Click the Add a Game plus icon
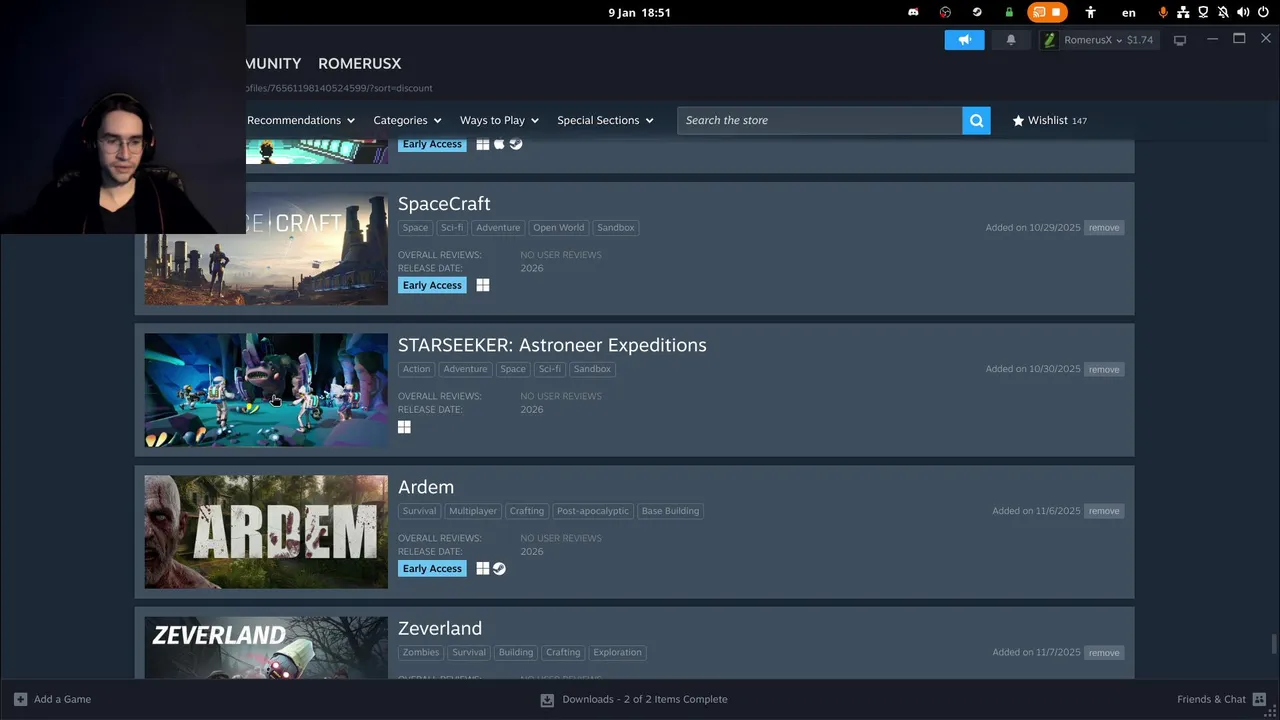 point(20,699)
